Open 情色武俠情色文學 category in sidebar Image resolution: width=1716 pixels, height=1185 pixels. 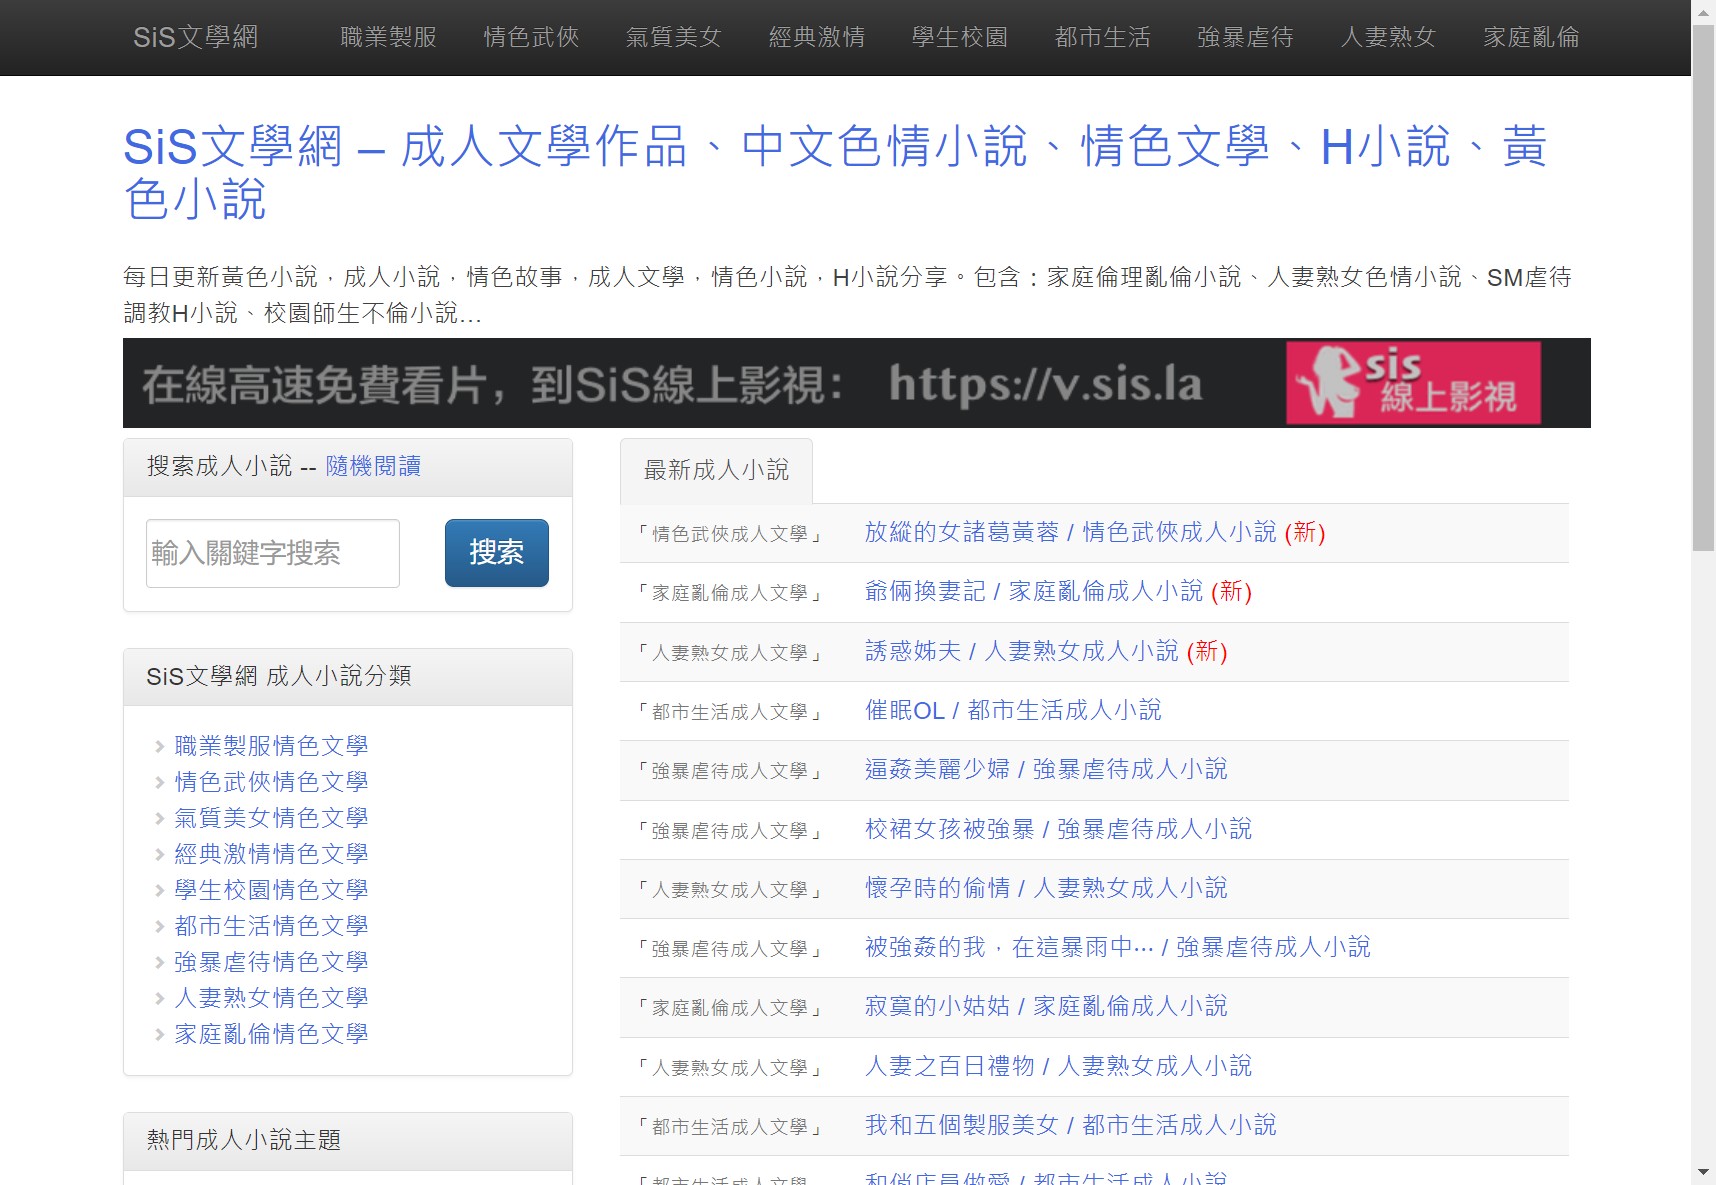pyautogui.click(x=271, y=782)
